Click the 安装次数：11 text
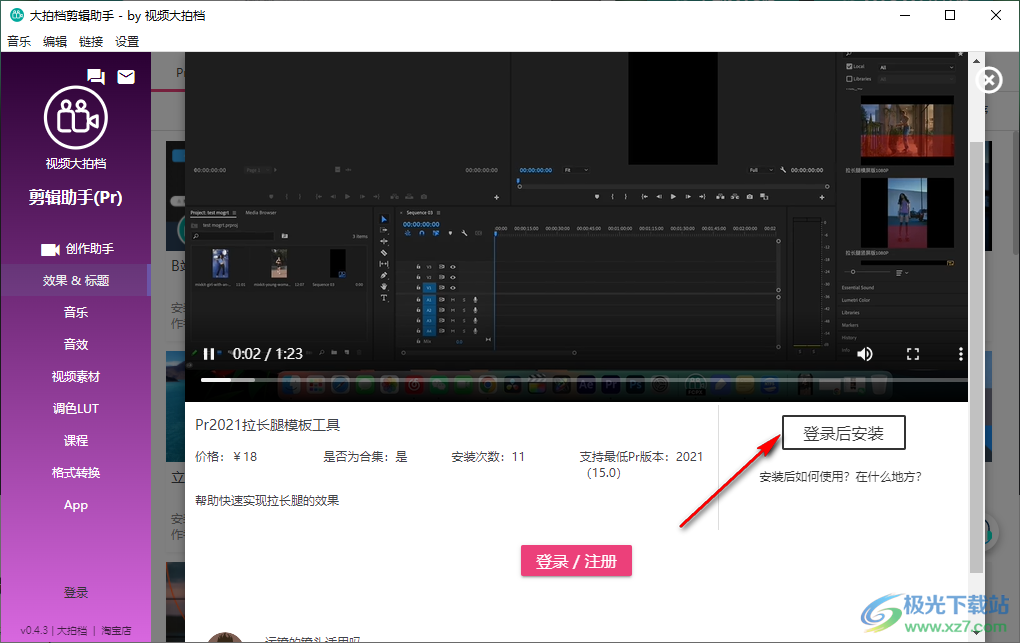The height and width of the screenshot is (643, 1020). click(x=488, y=457)
